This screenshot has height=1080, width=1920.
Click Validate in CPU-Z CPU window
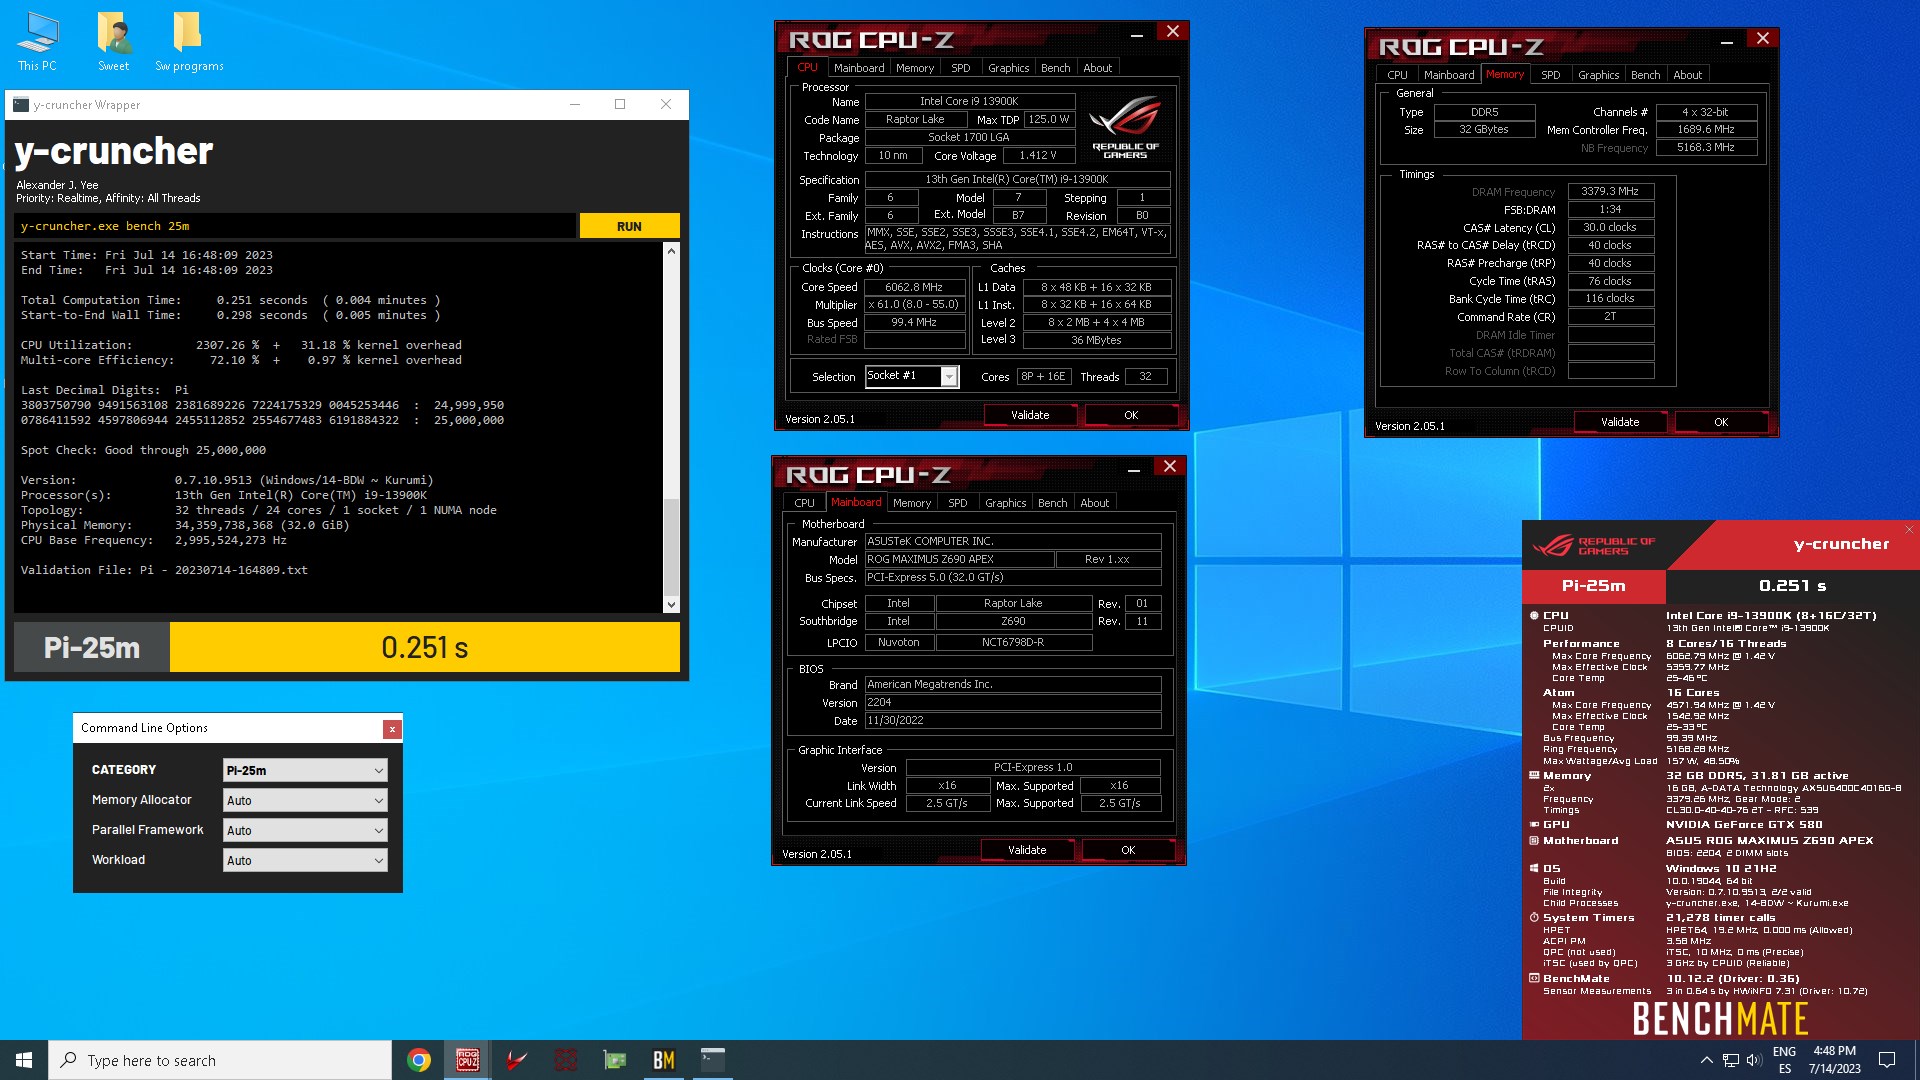point(1030,415)
